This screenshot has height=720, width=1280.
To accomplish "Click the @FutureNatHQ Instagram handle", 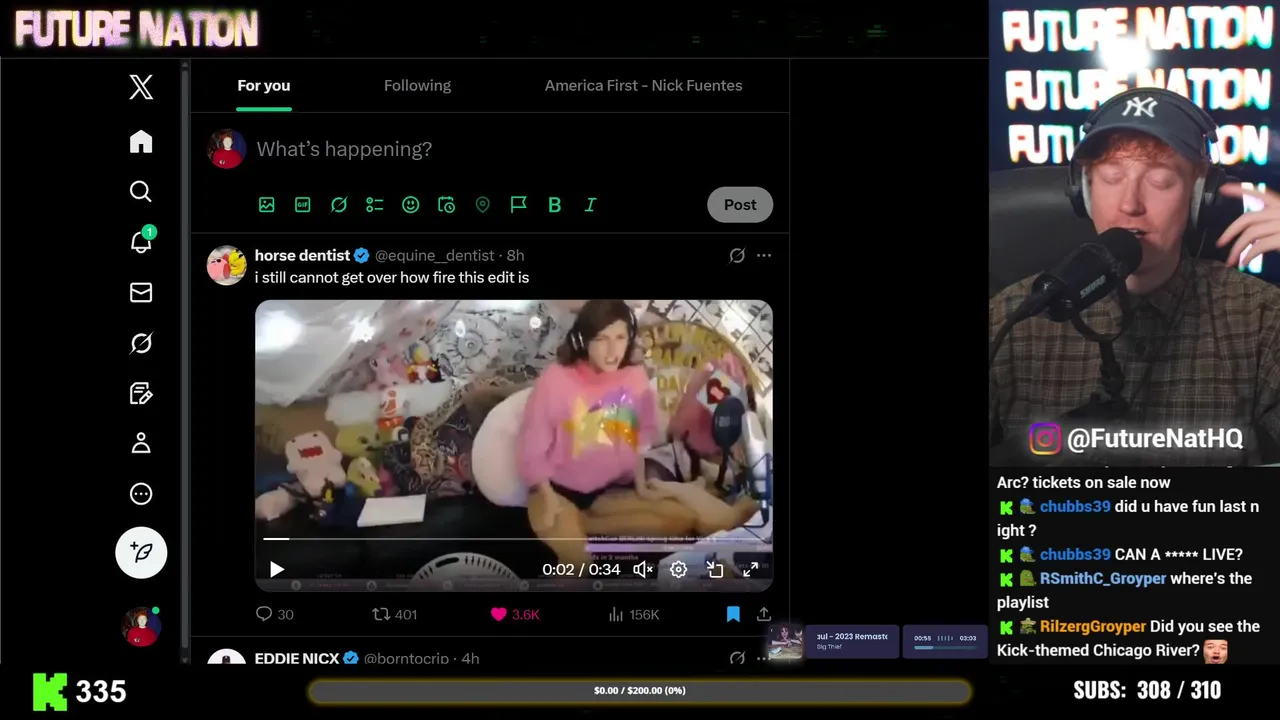I will click(1155, 438).
